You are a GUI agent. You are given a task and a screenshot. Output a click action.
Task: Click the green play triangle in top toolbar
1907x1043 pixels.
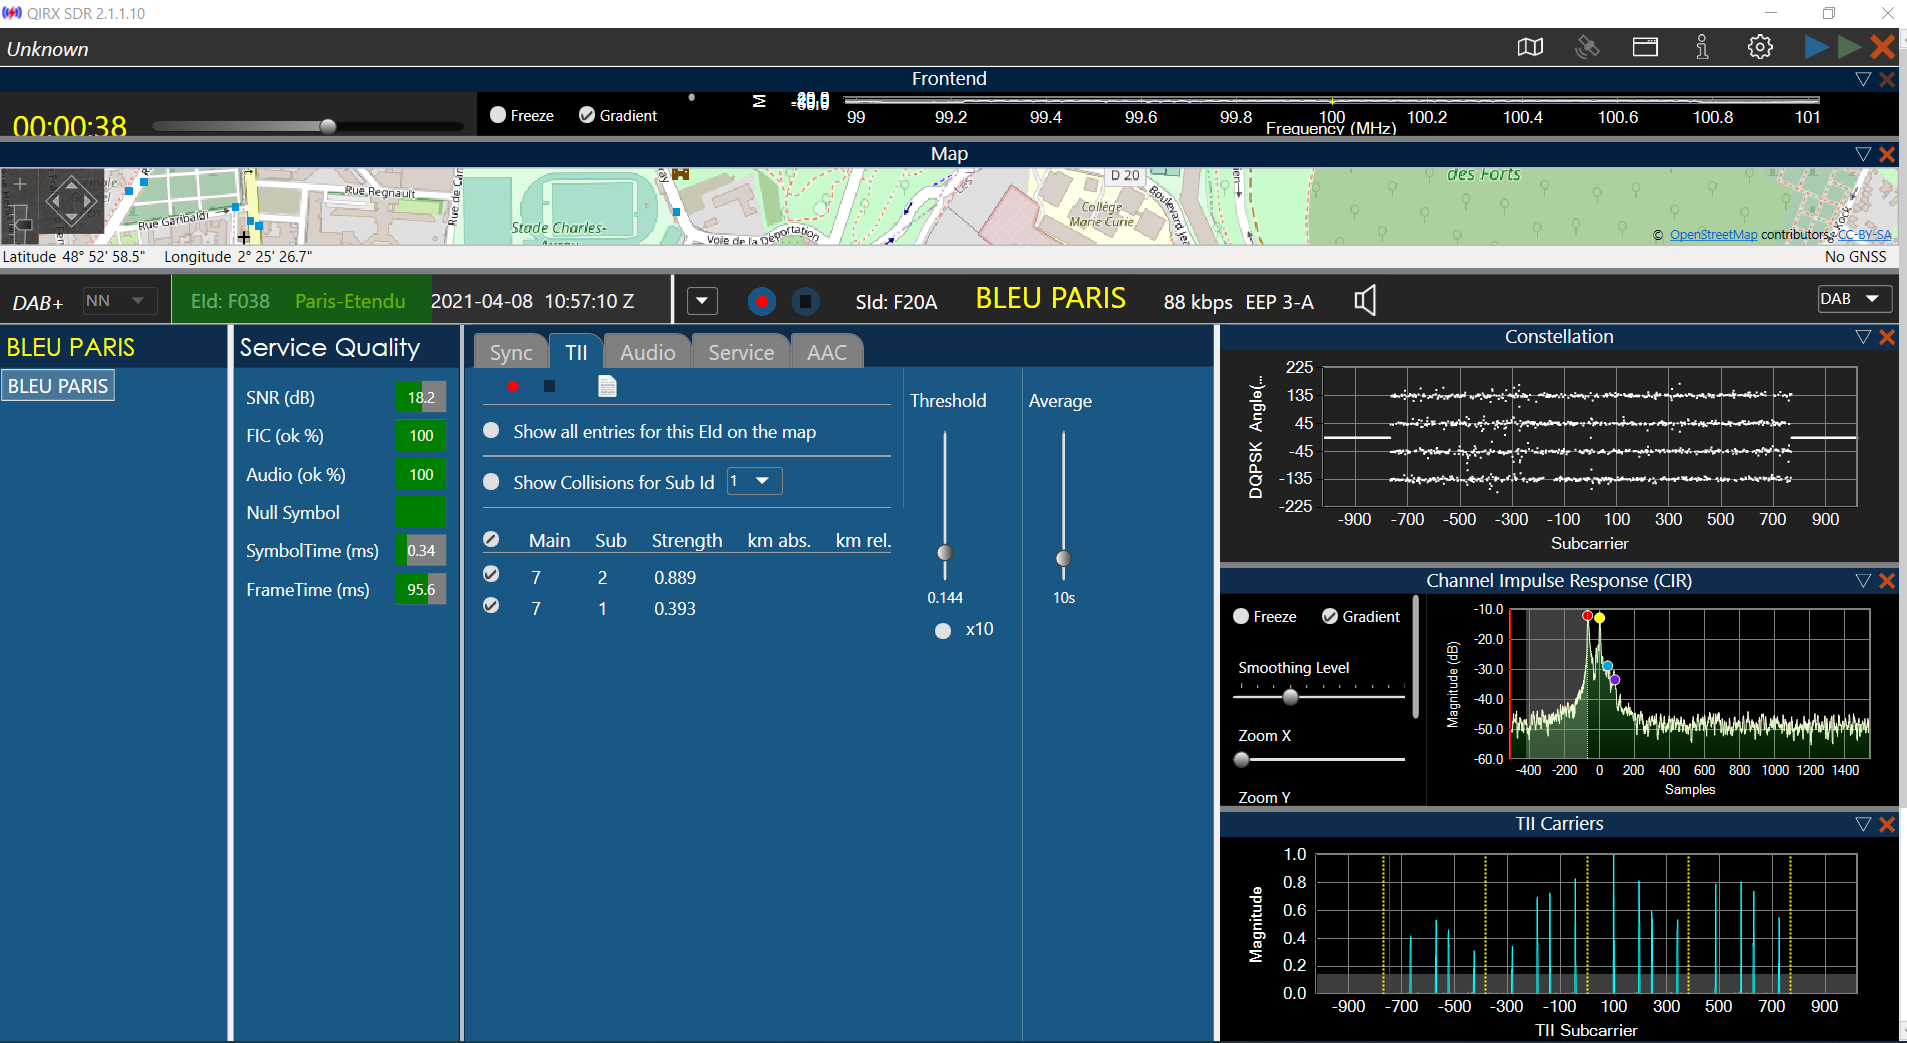click(x=1849, y=47)
